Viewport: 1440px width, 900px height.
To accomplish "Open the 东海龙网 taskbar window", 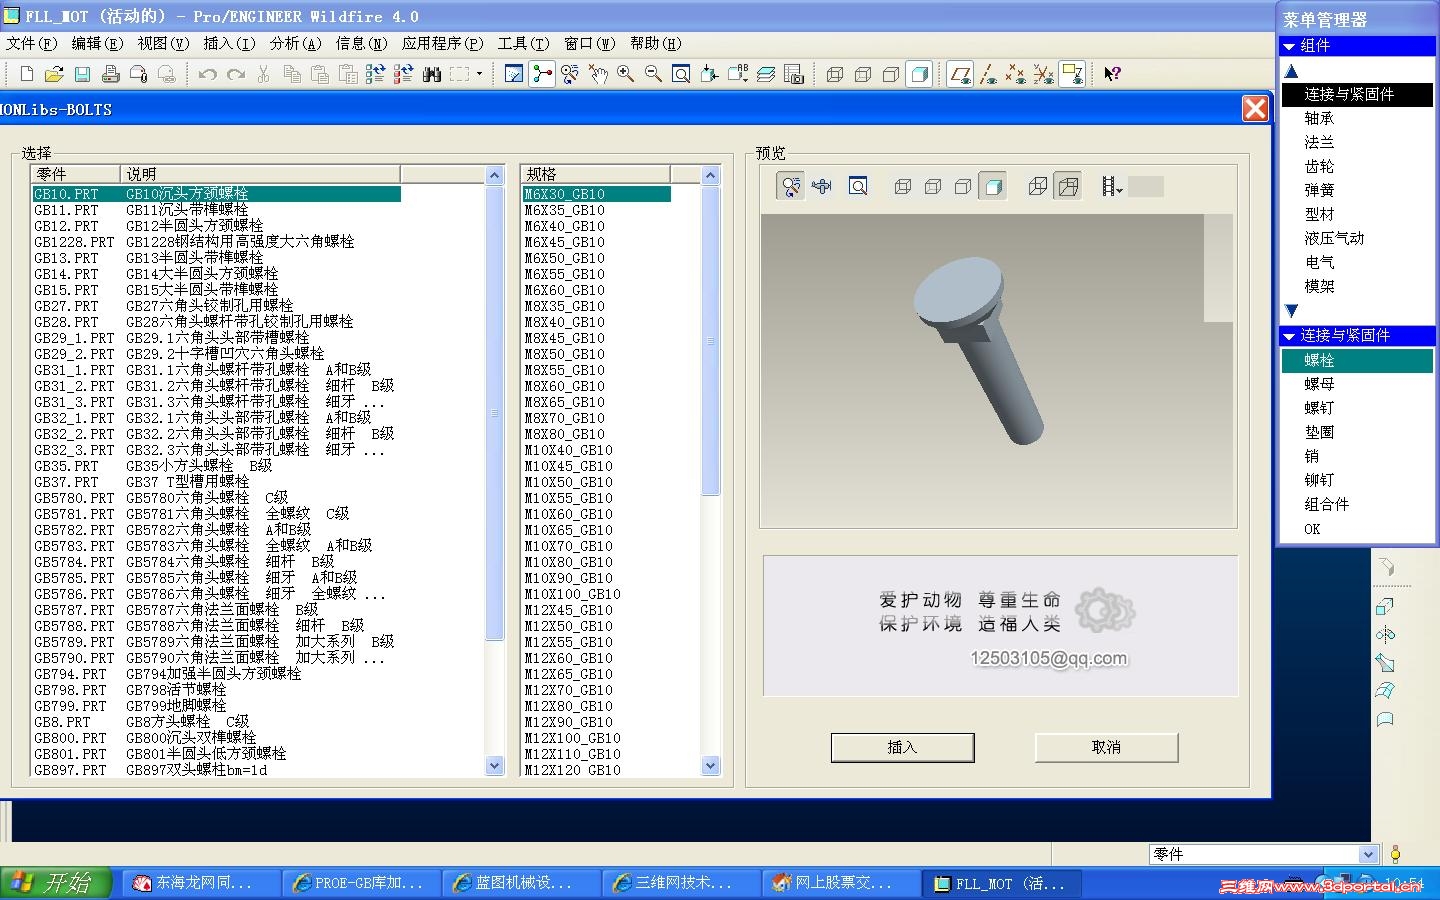I will click(201, 883).
